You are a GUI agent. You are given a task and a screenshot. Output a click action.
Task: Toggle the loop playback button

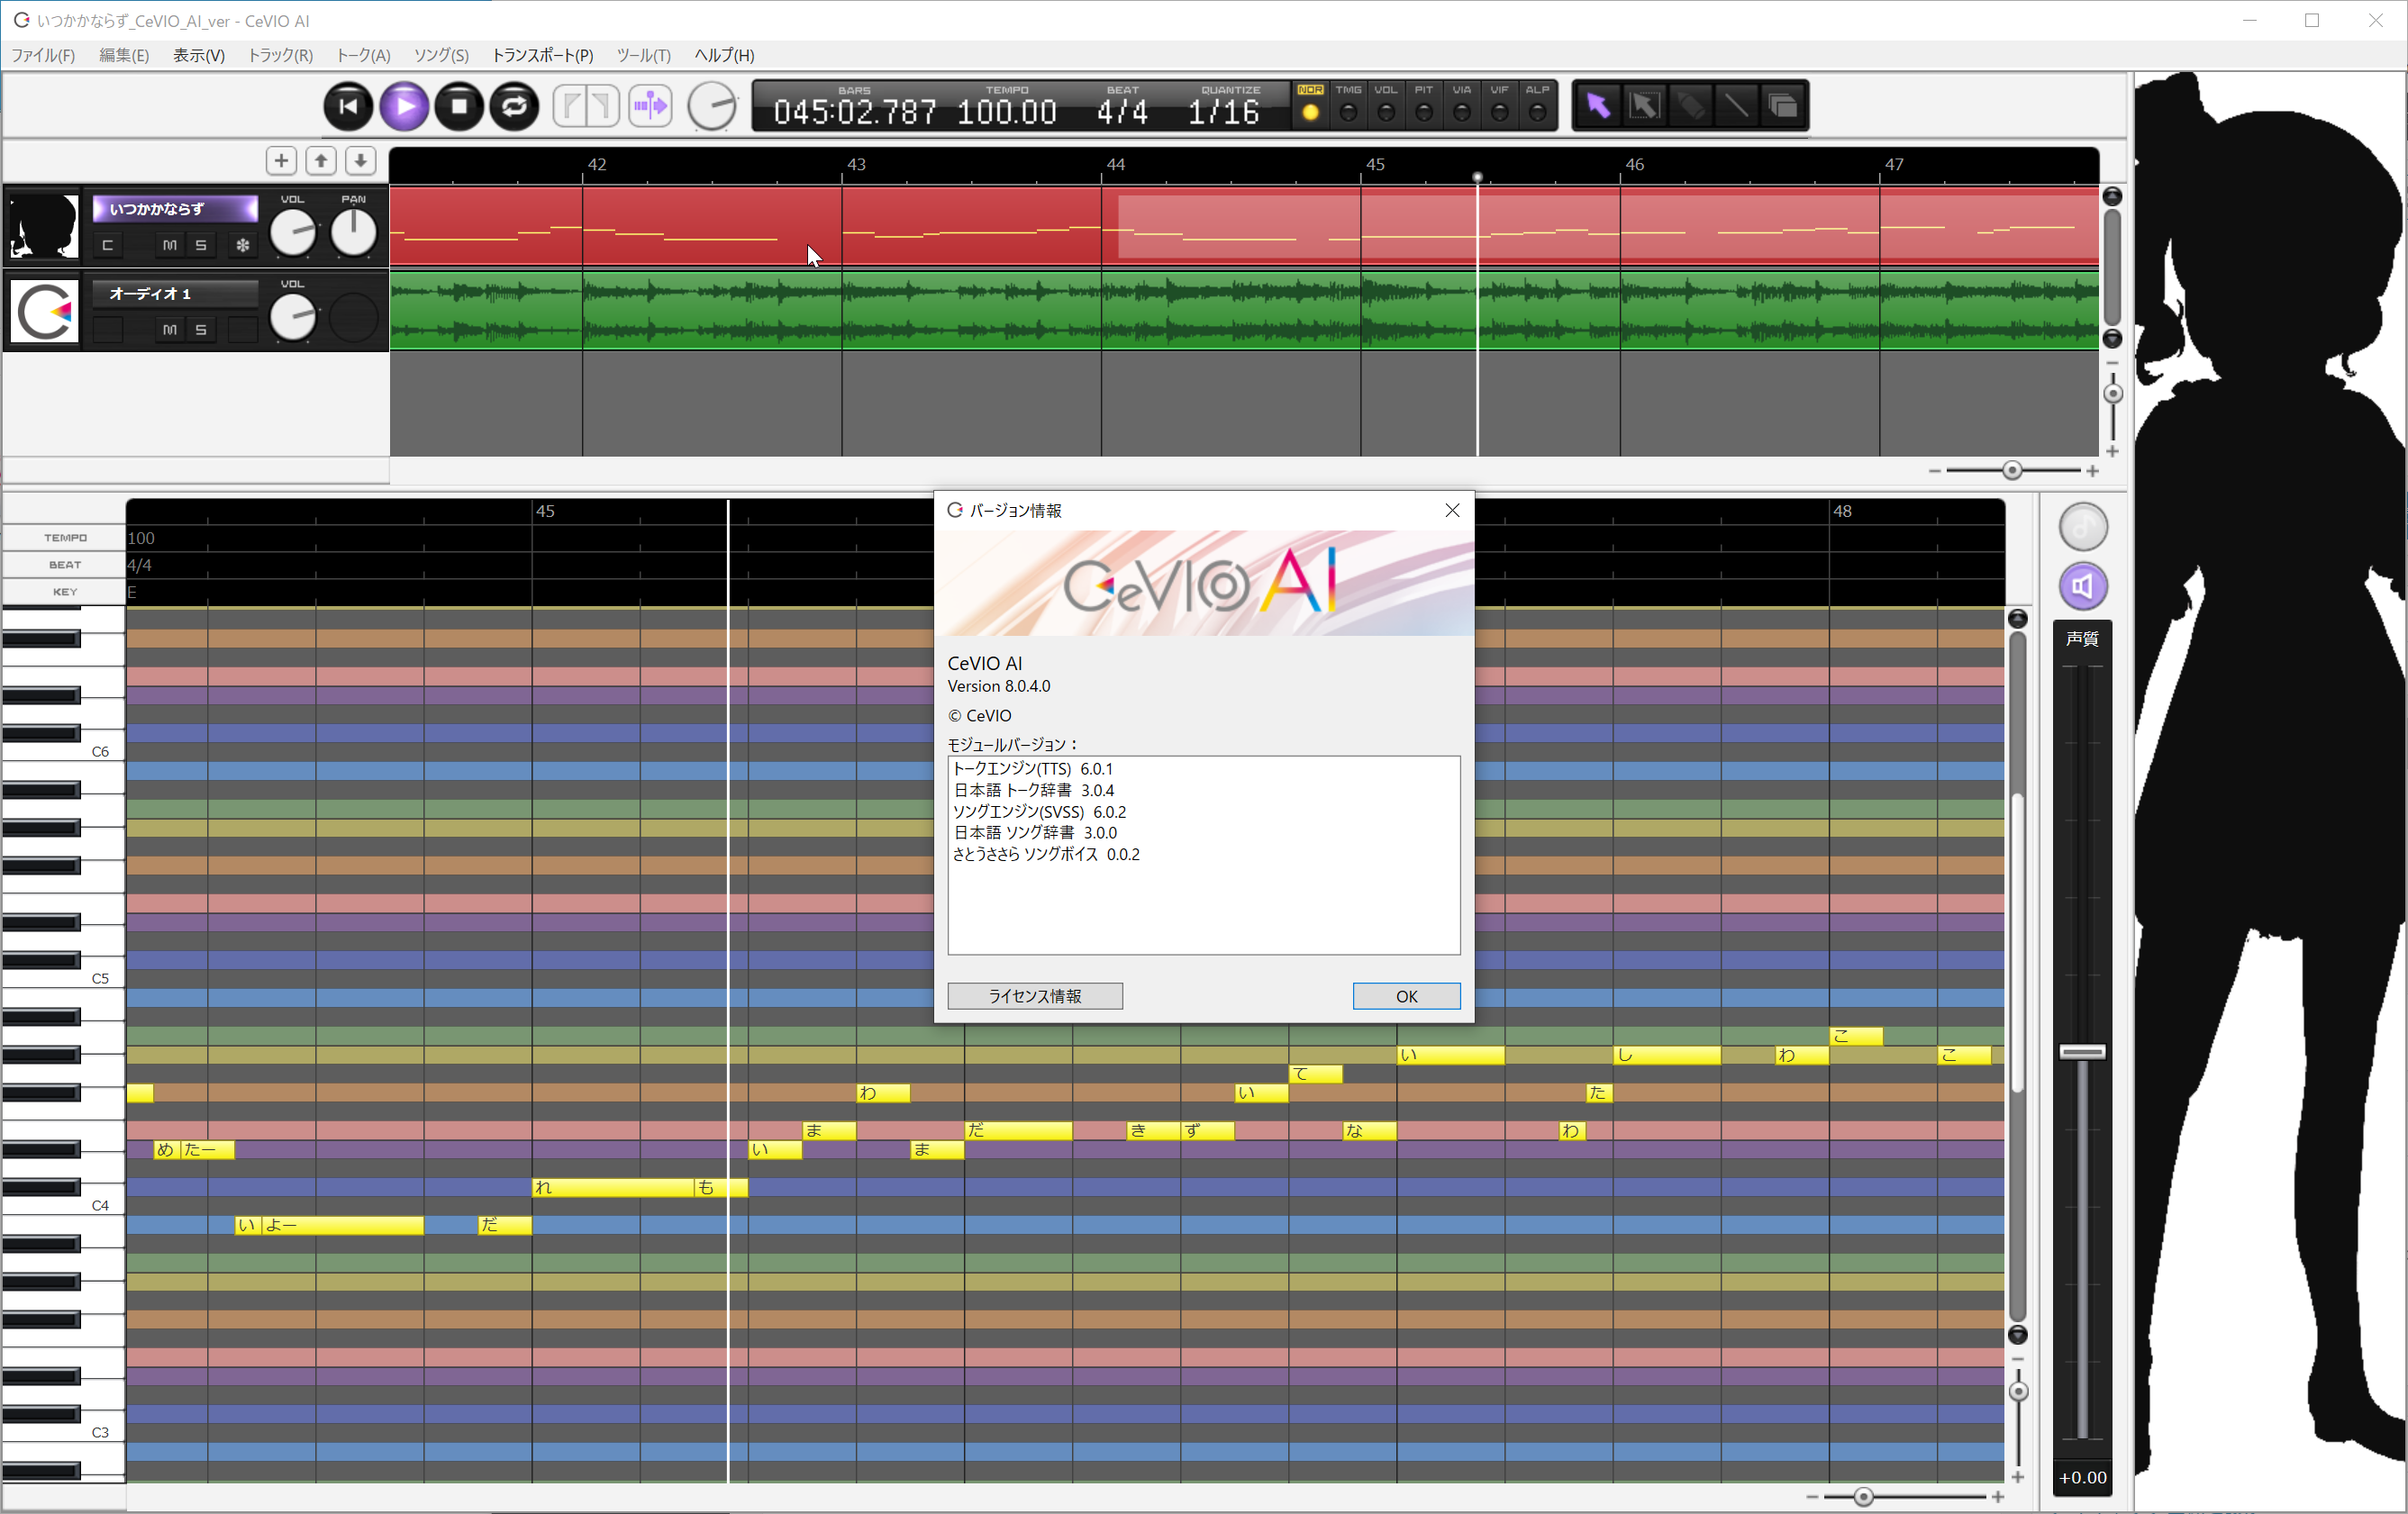(x=515, y=106)
